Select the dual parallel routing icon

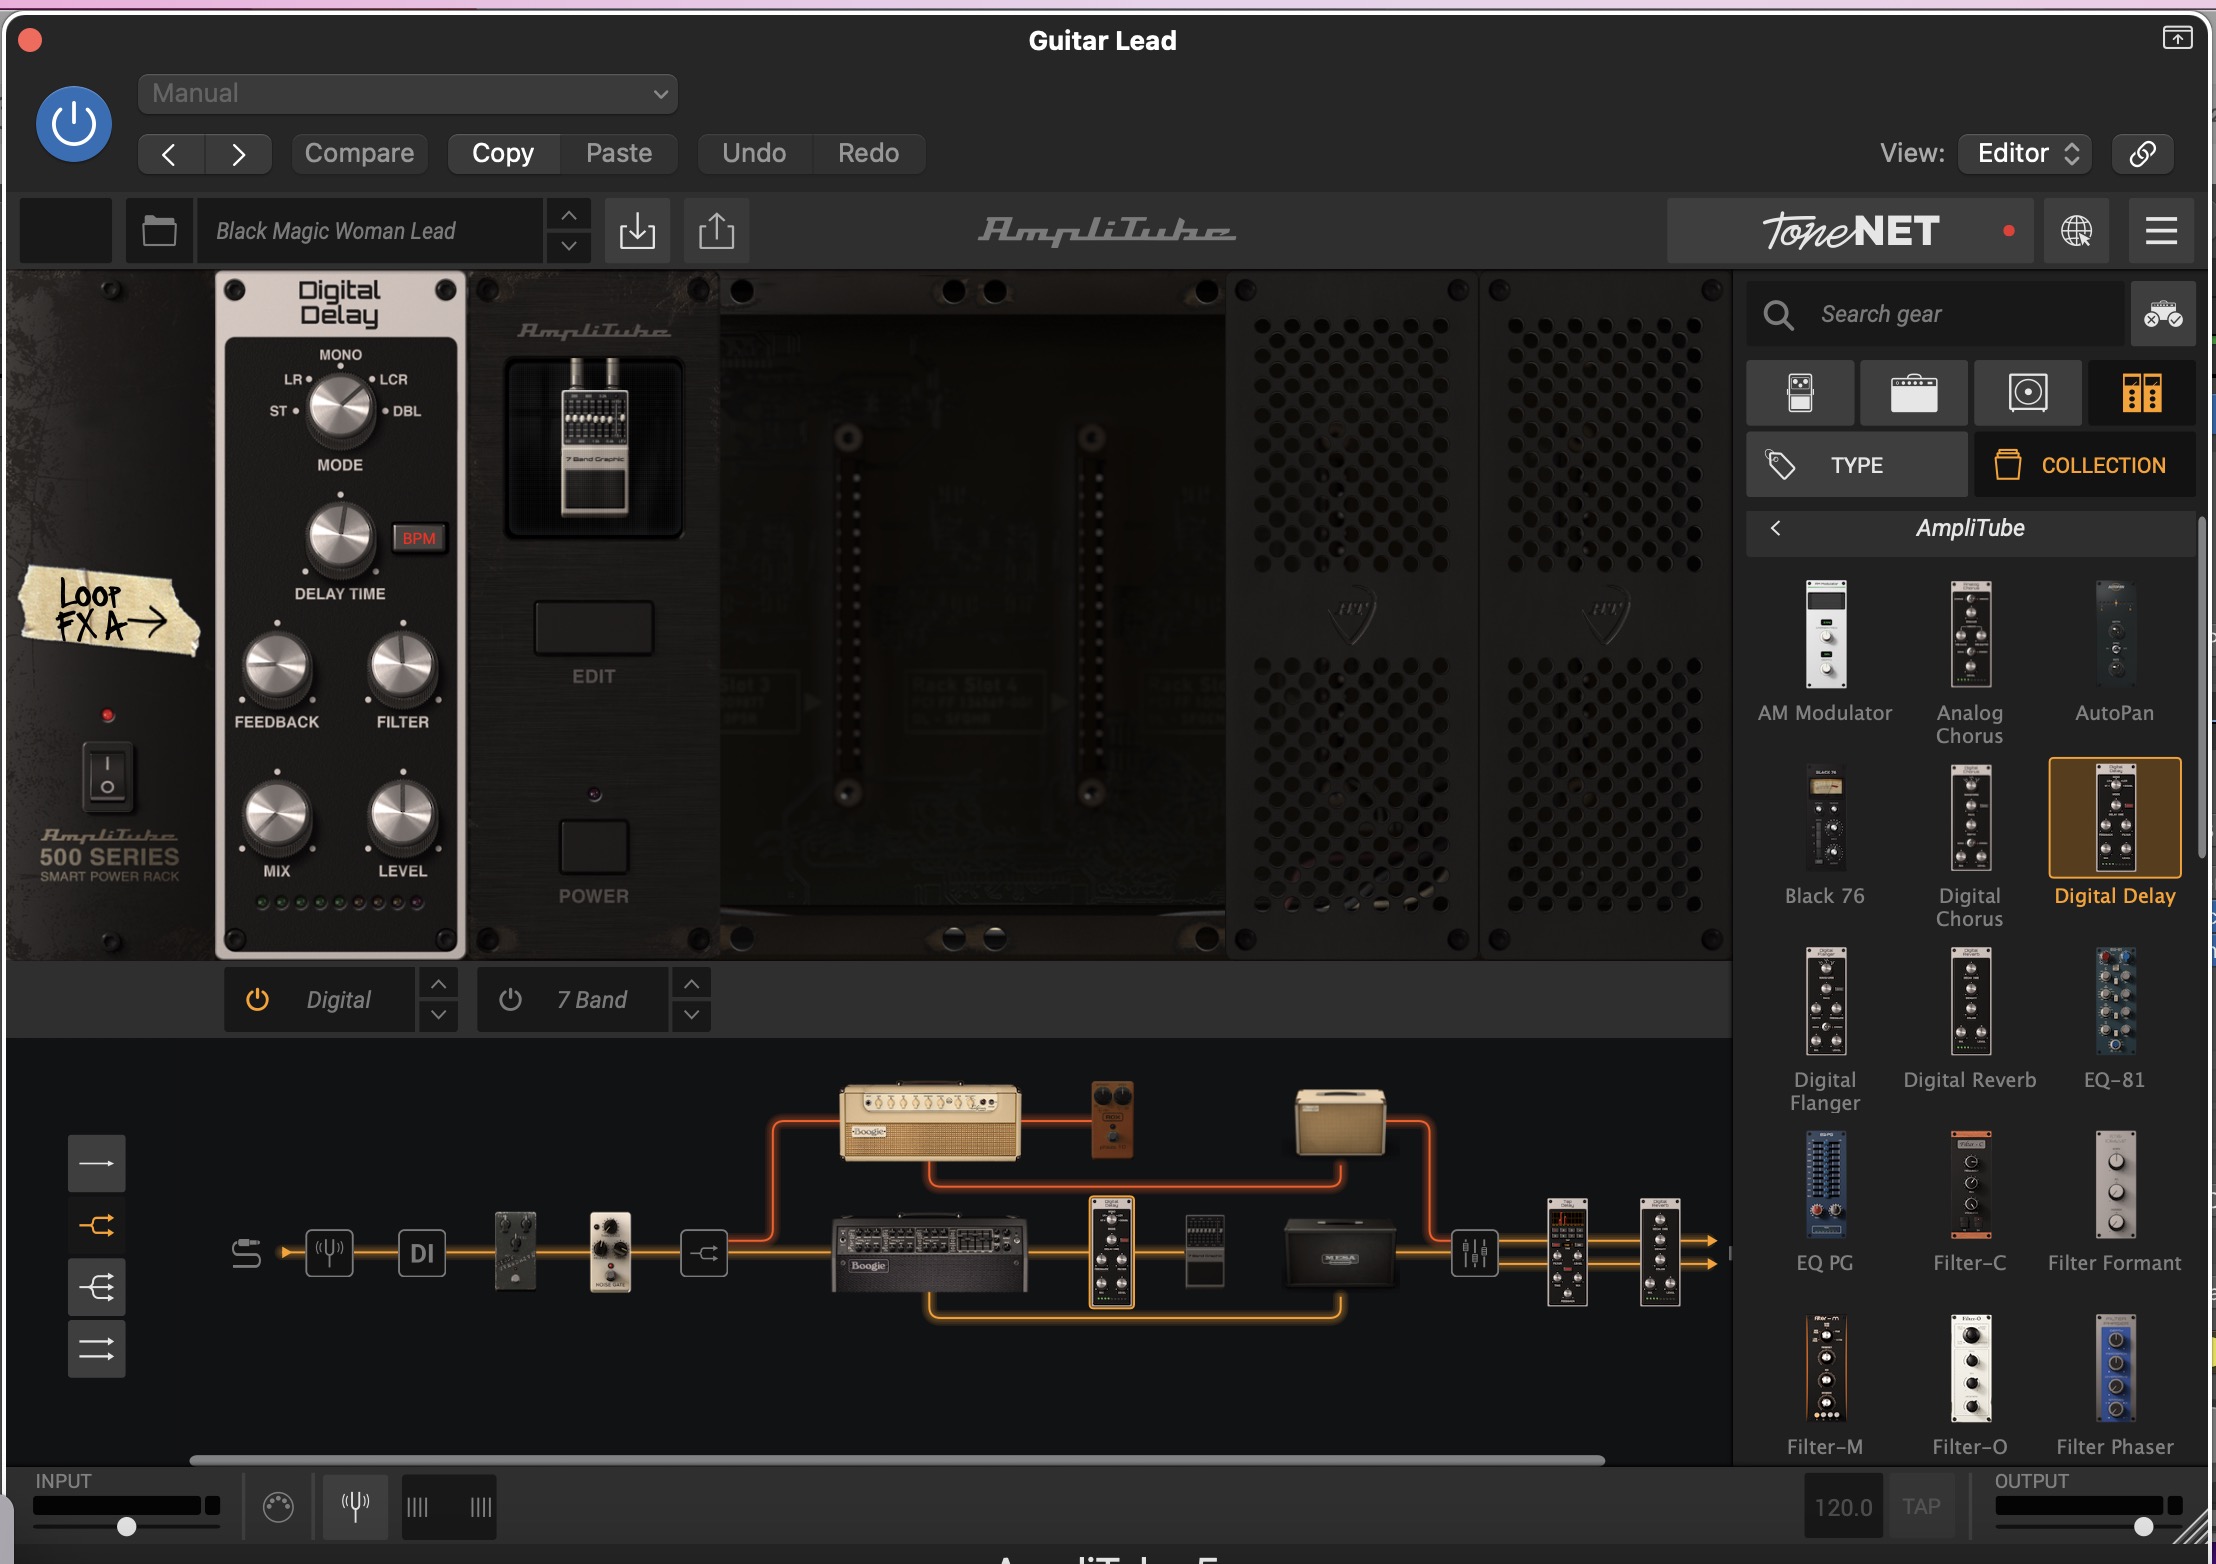coord(97,1349)
